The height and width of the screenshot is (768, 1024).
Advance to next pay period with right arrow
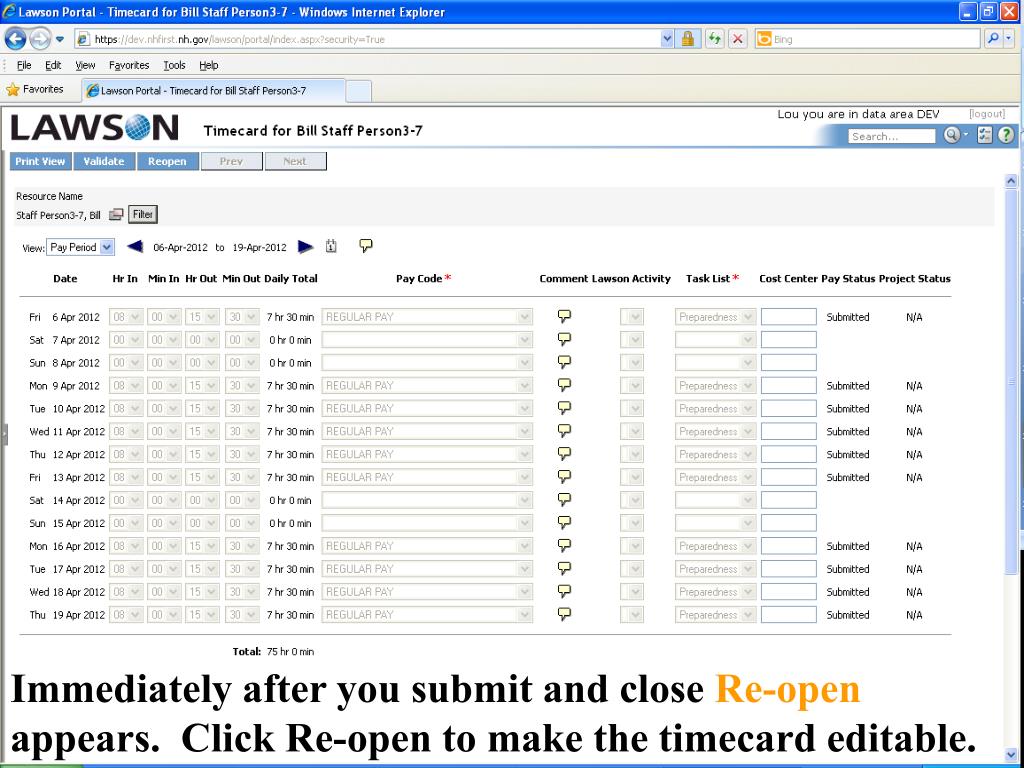pyautogui.click(x=306, y=246)
